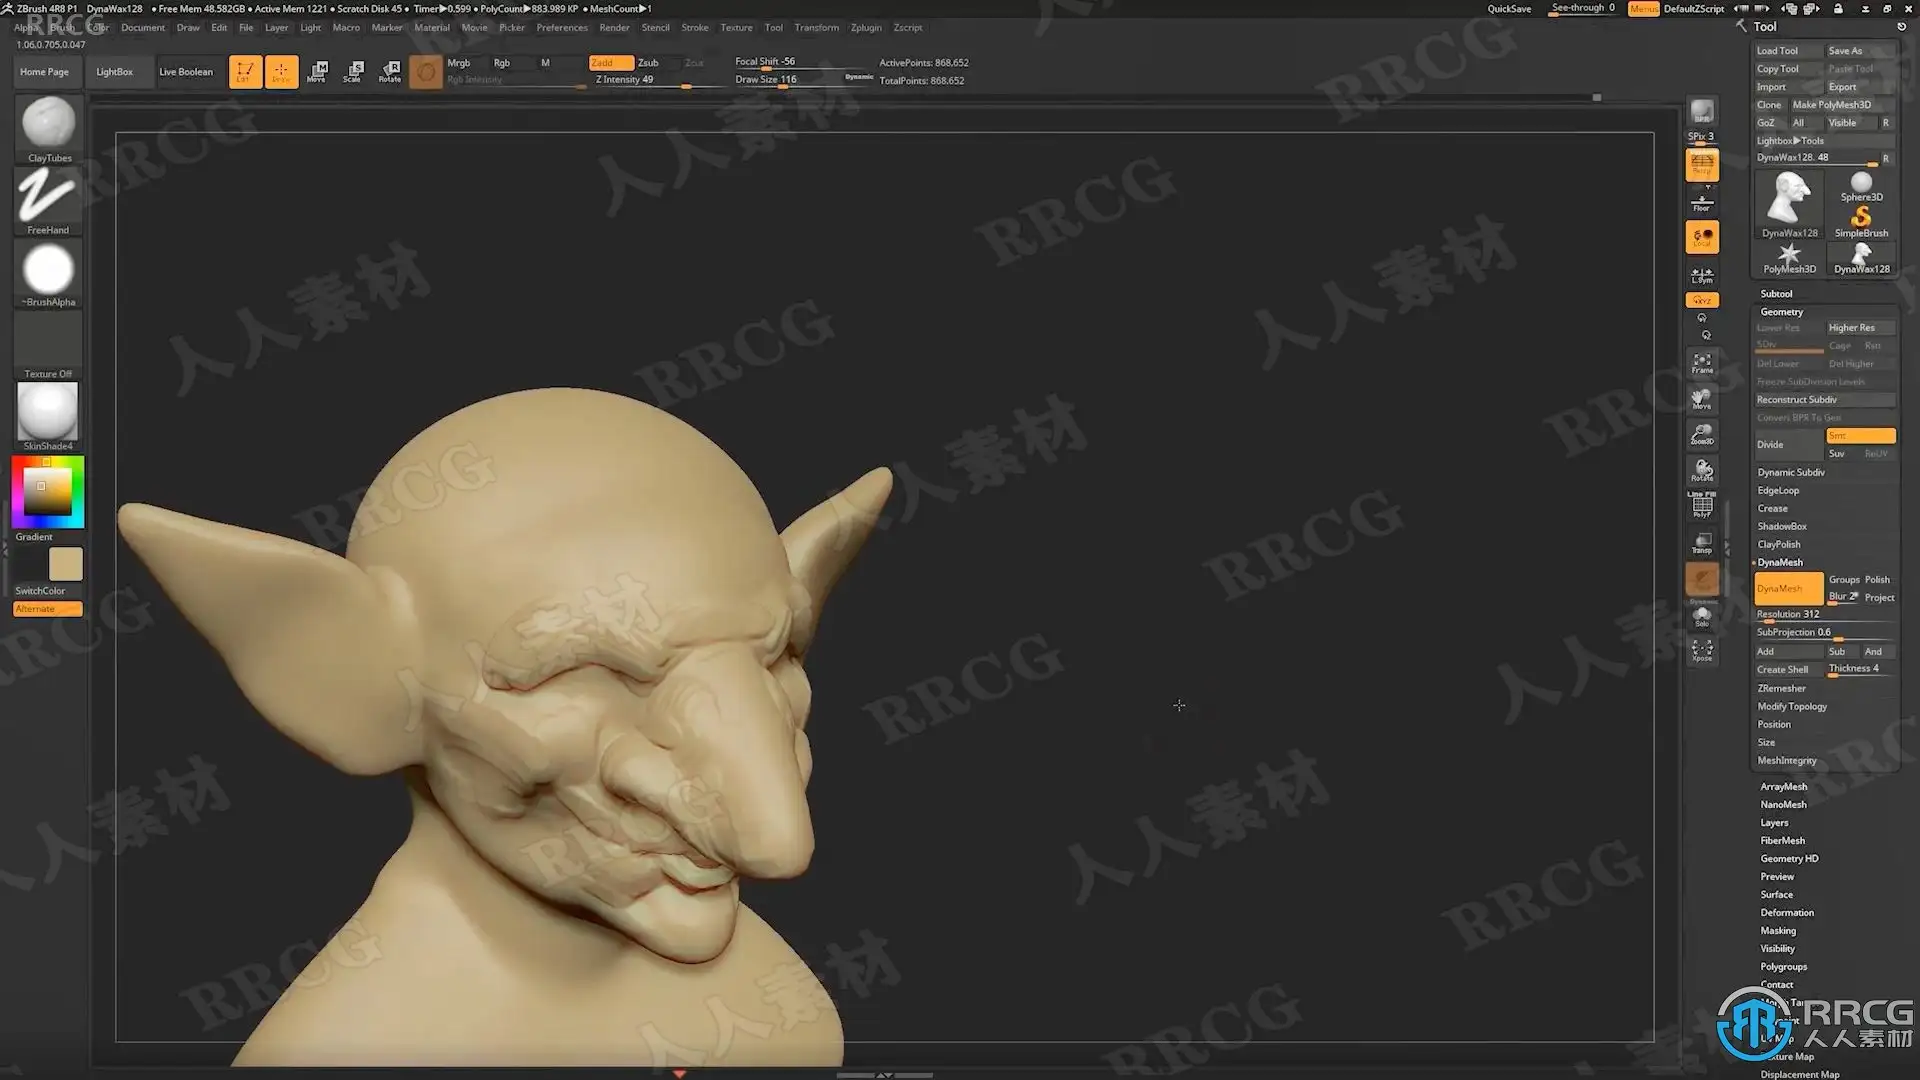Expand the Deformation section
The height and width of the screenshot is (1080, 1920).
[1787, 913]
